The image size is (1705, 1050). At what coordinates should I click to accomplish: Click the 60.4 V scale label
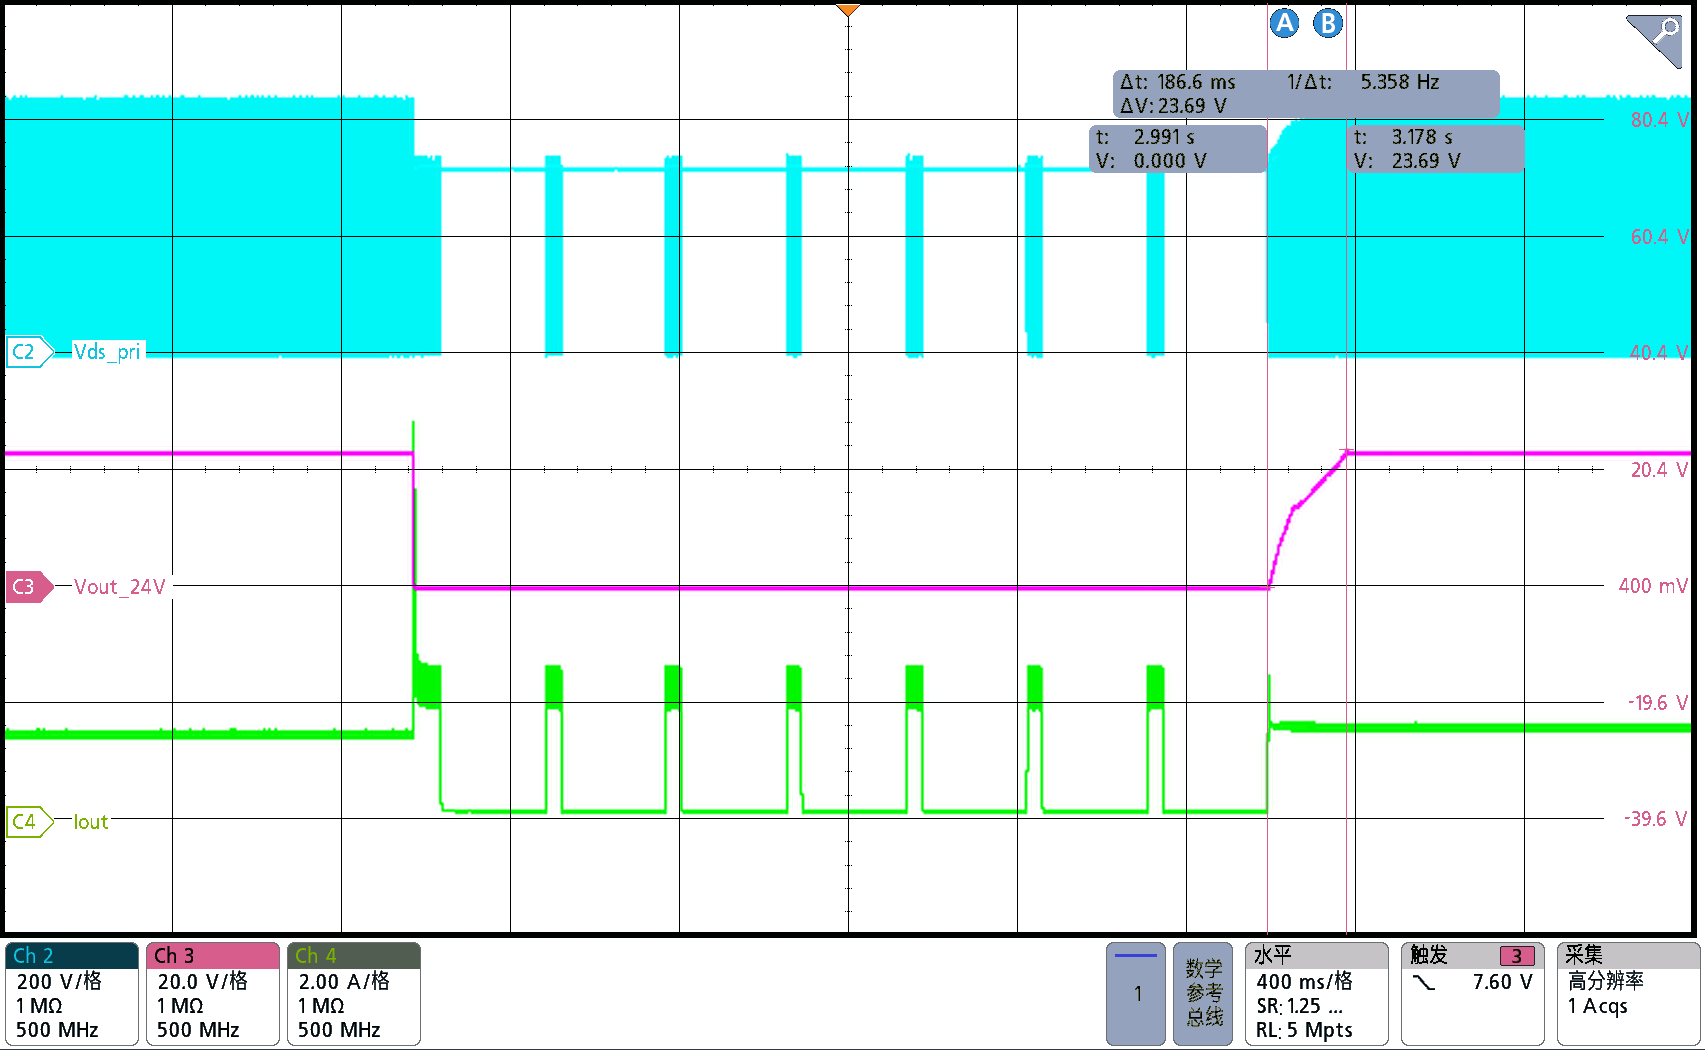pyautogui.click(x=1659, y=237)
